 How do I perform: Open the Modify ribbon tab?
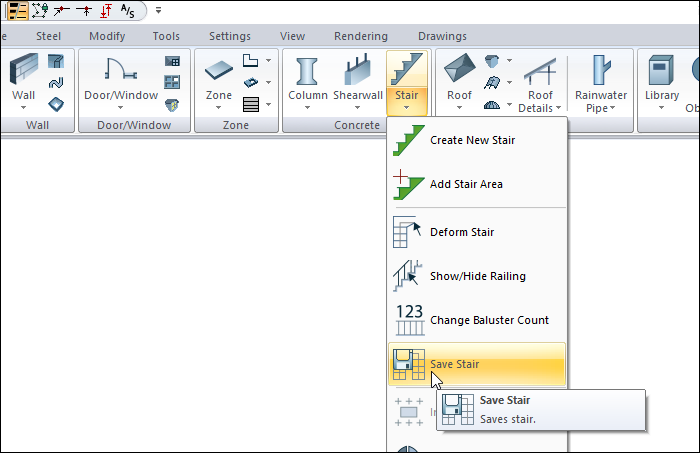pyautogui.click(x=107, y=36)
